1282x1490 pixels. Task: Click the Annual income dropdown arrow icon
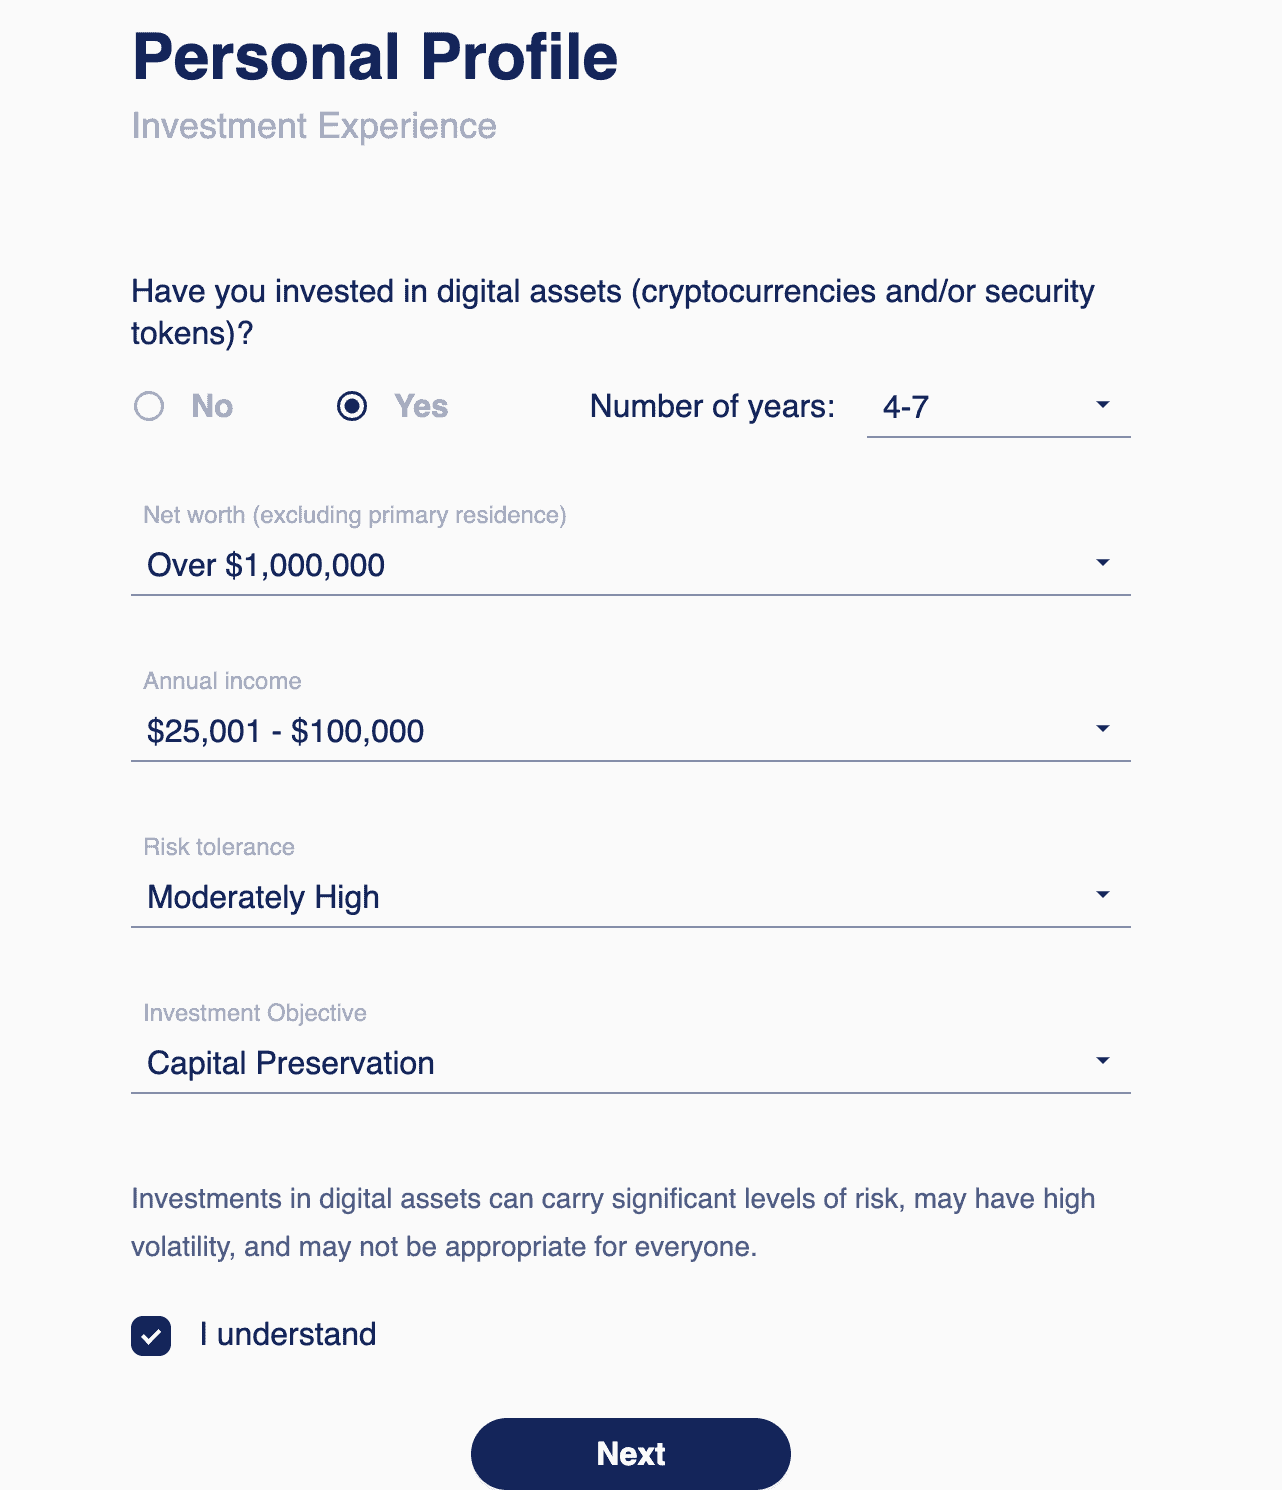click(1103, 729)
